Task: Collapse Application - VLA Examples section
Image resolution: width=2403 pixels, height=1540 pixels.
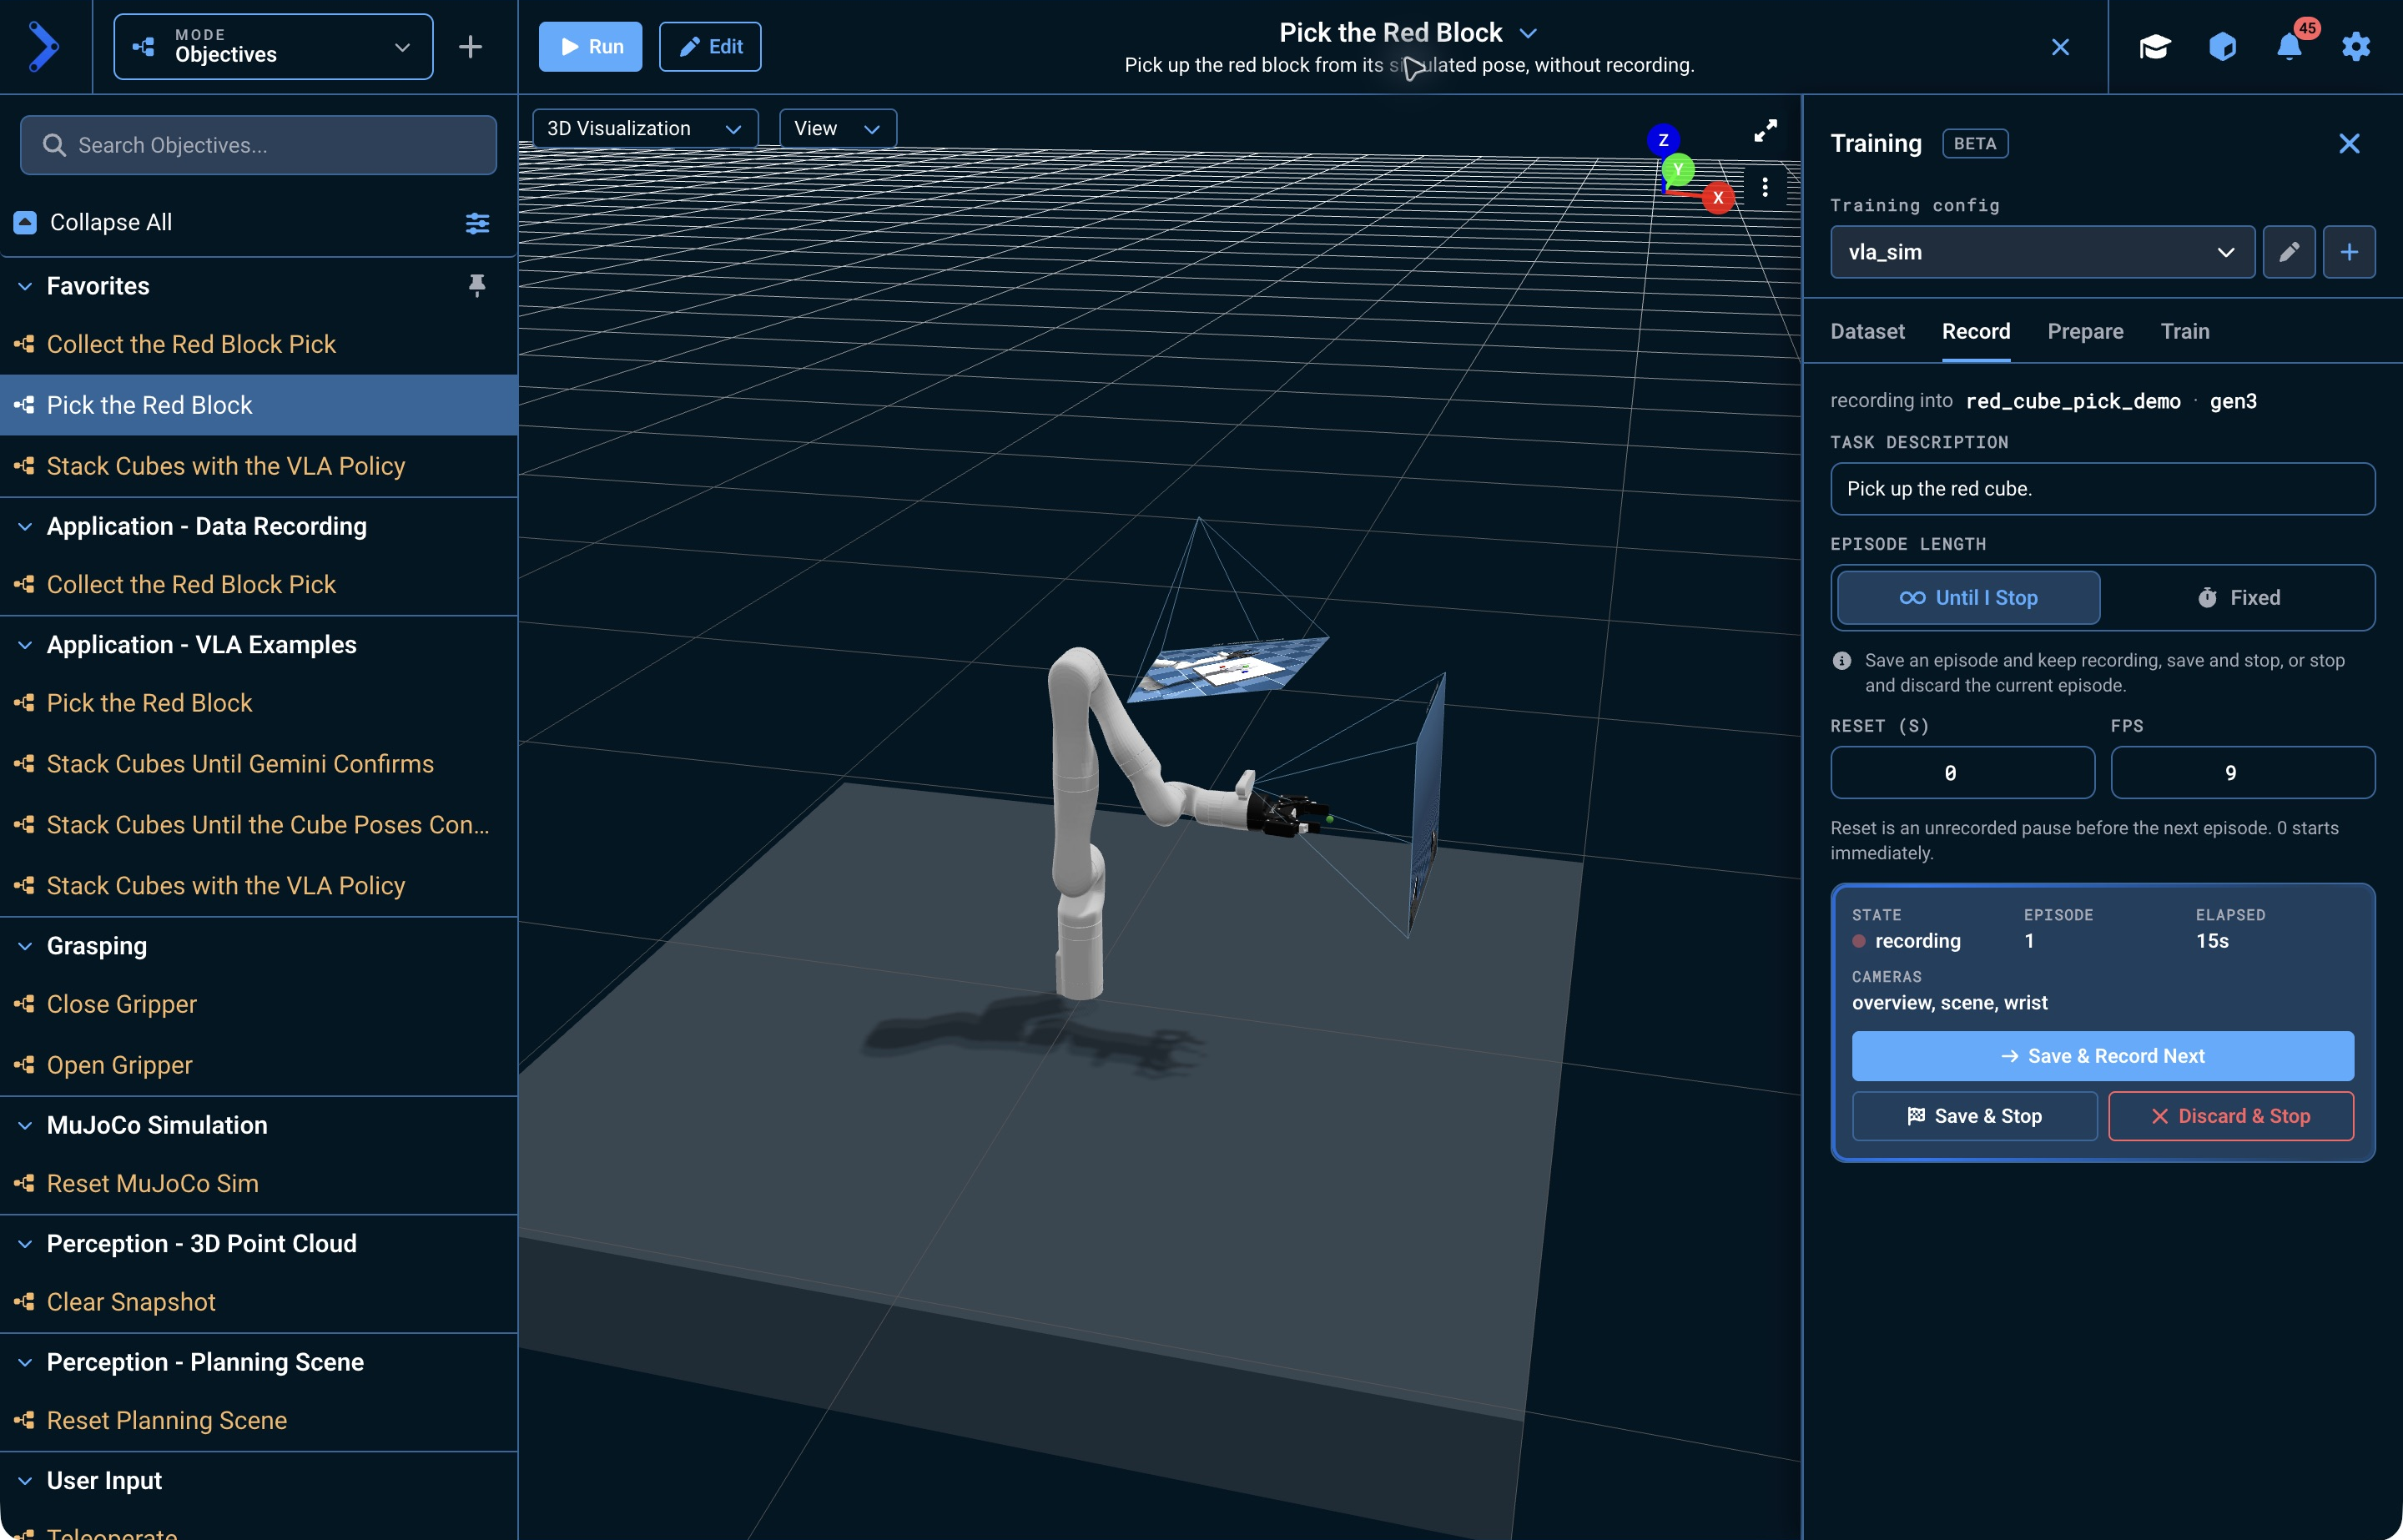Action: pos(25,645)
